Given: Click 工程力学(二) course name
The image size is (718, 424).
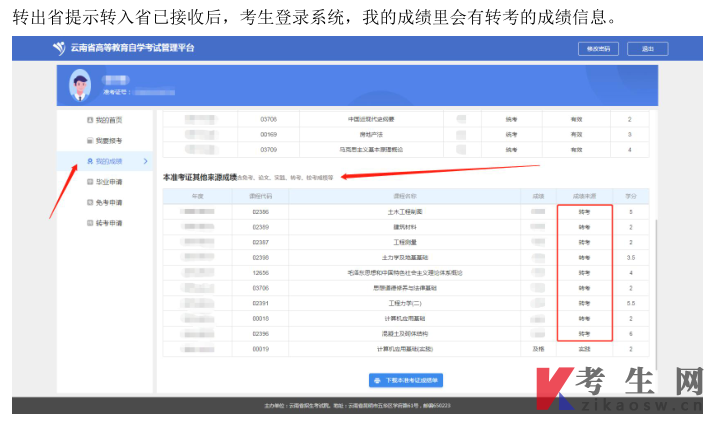Looking at the screenshot, I should (x=405, y=303).
